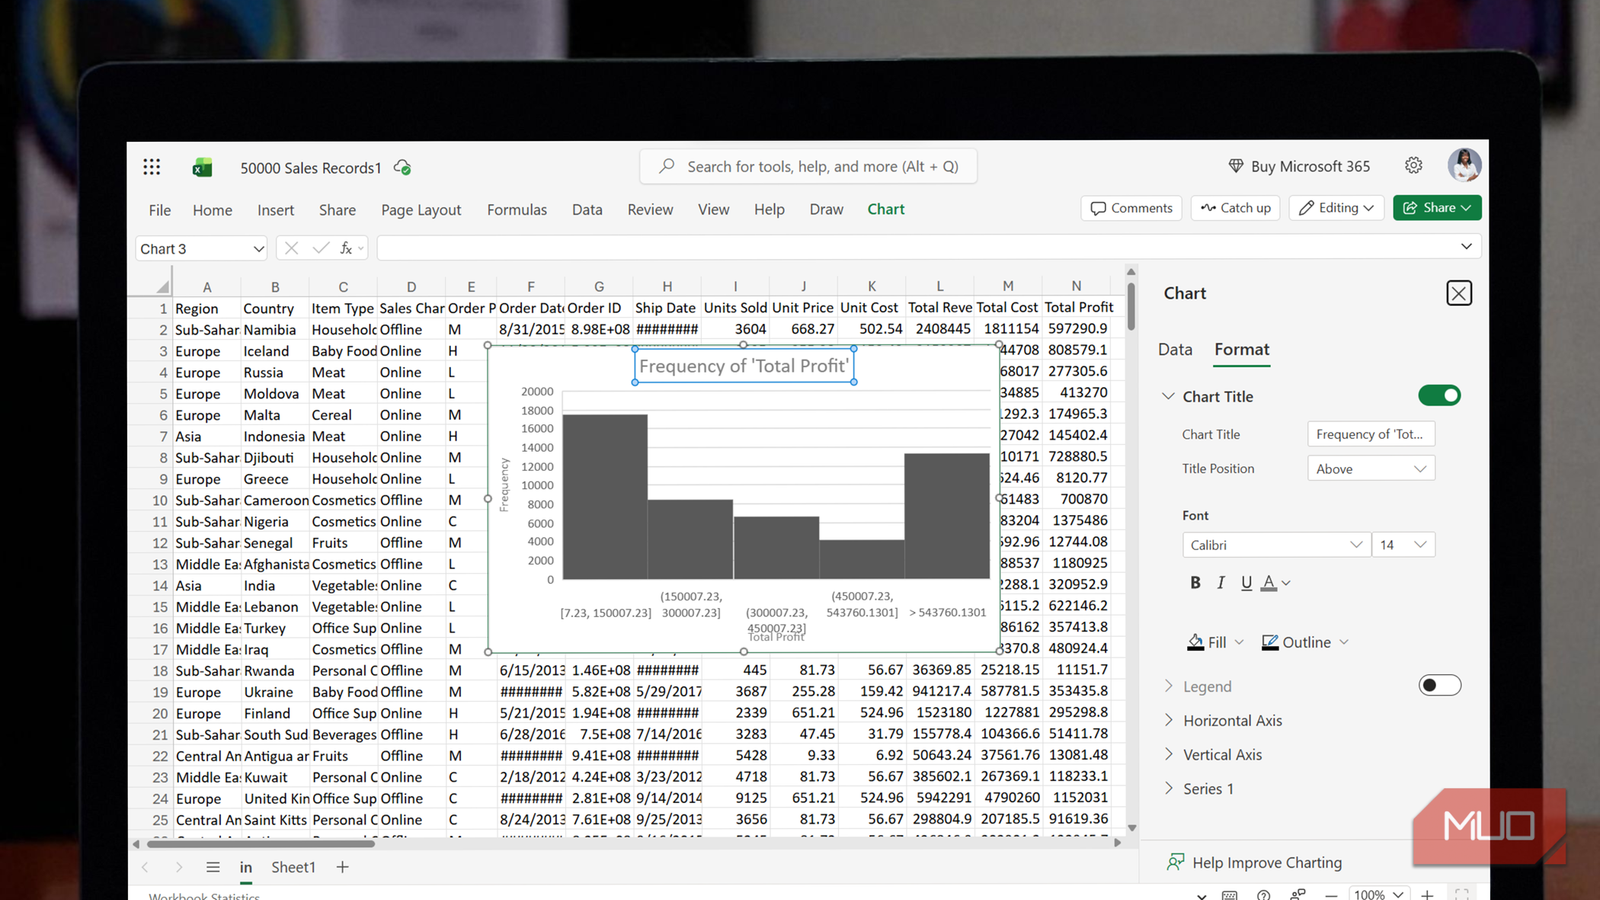Turn off the Chart Title toggle
This screenshot has width=1600, height=900.
(x=1439, y=395)
